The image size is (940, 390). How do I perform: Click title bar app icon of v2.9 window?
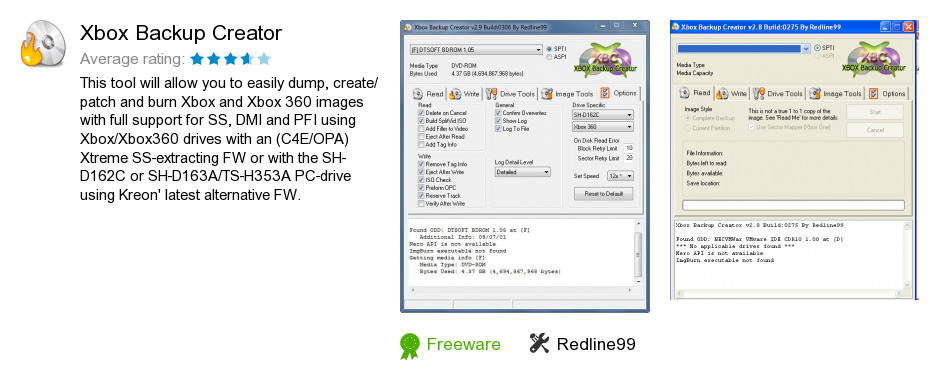click(408, 27)
